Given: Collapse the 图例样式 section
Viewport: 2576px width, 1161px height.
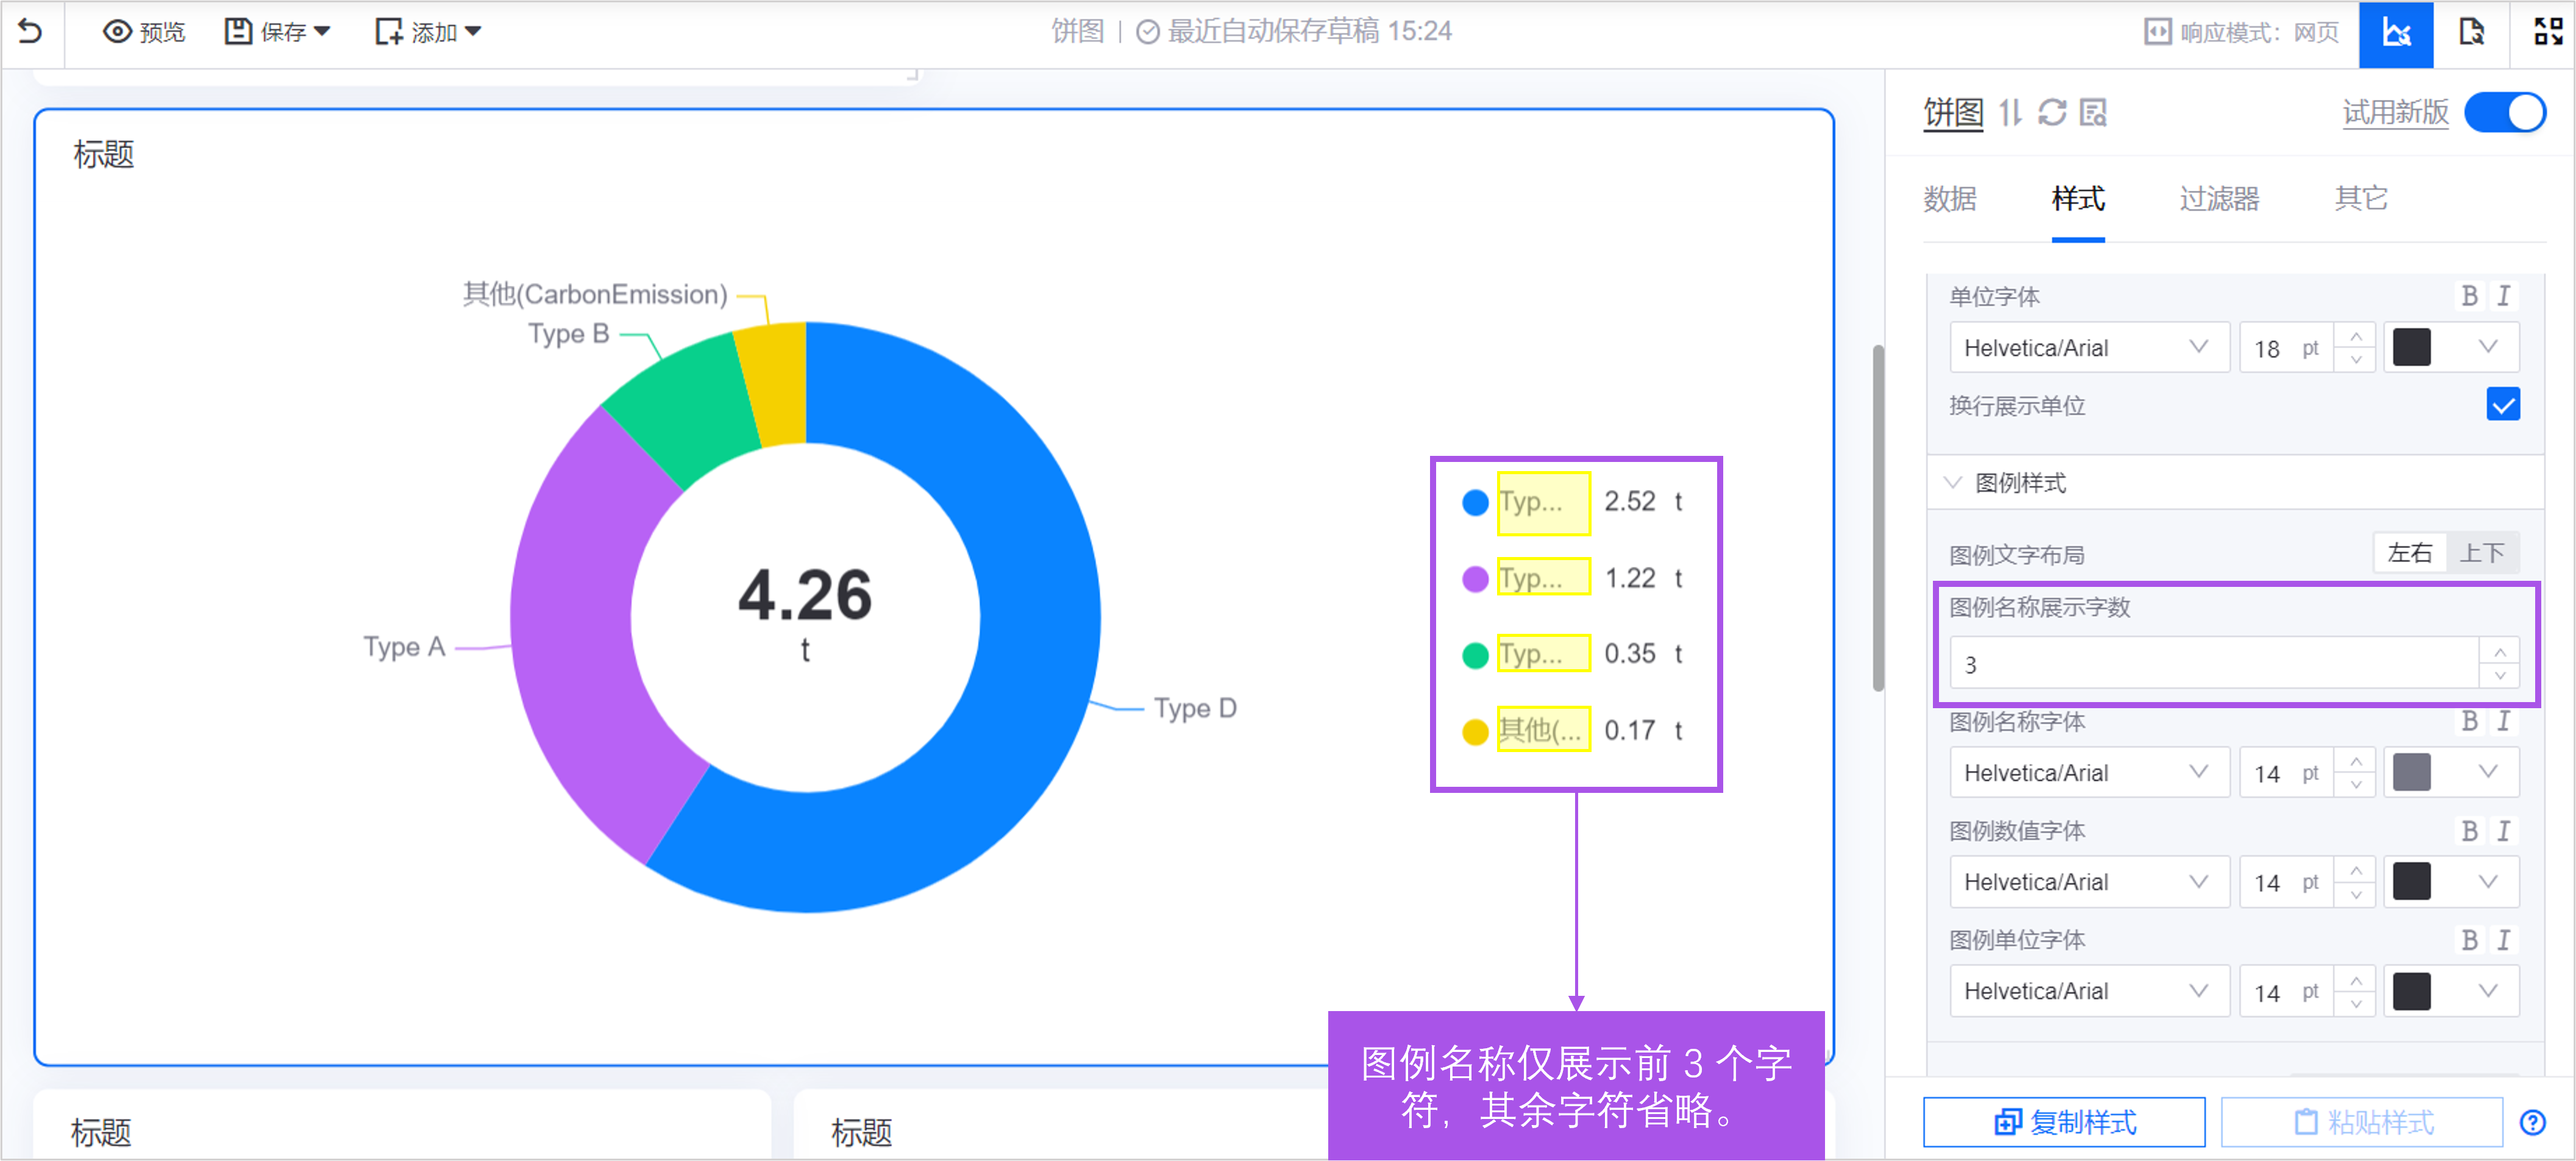Looking at the screenshot, I should coord(1952,483).
